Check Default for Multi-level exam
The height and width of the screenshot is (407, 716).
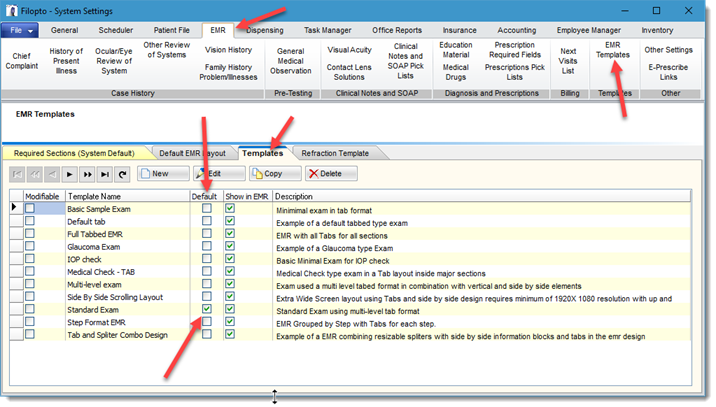click(207, 284)
